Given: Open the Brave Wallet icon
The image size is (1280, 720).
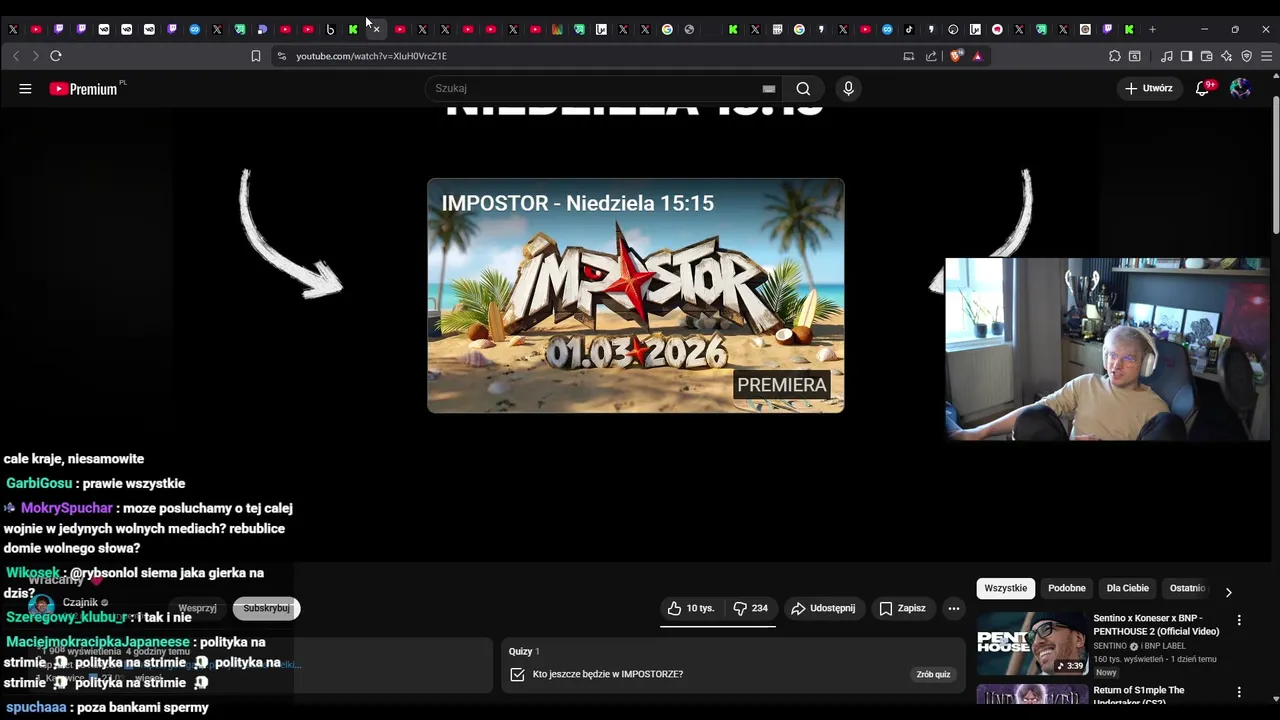Looking at the screenshot, I should tap(1206, 56).
